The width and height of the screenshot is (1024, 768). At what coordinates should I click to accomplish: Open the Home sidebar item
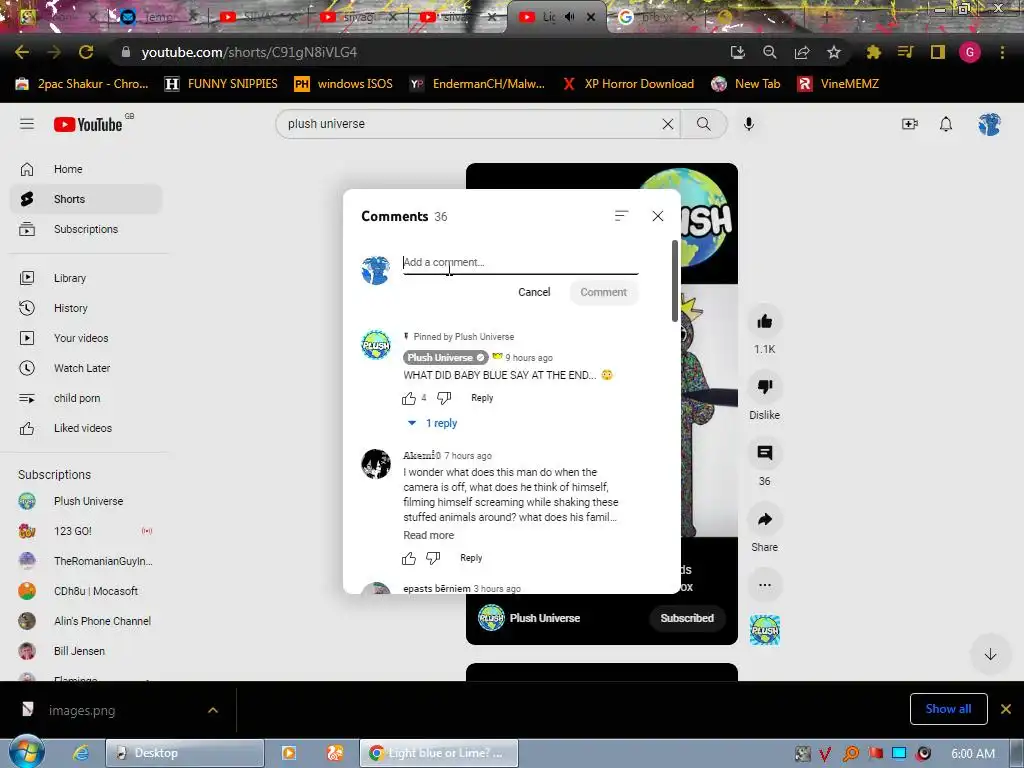point(86,169)
